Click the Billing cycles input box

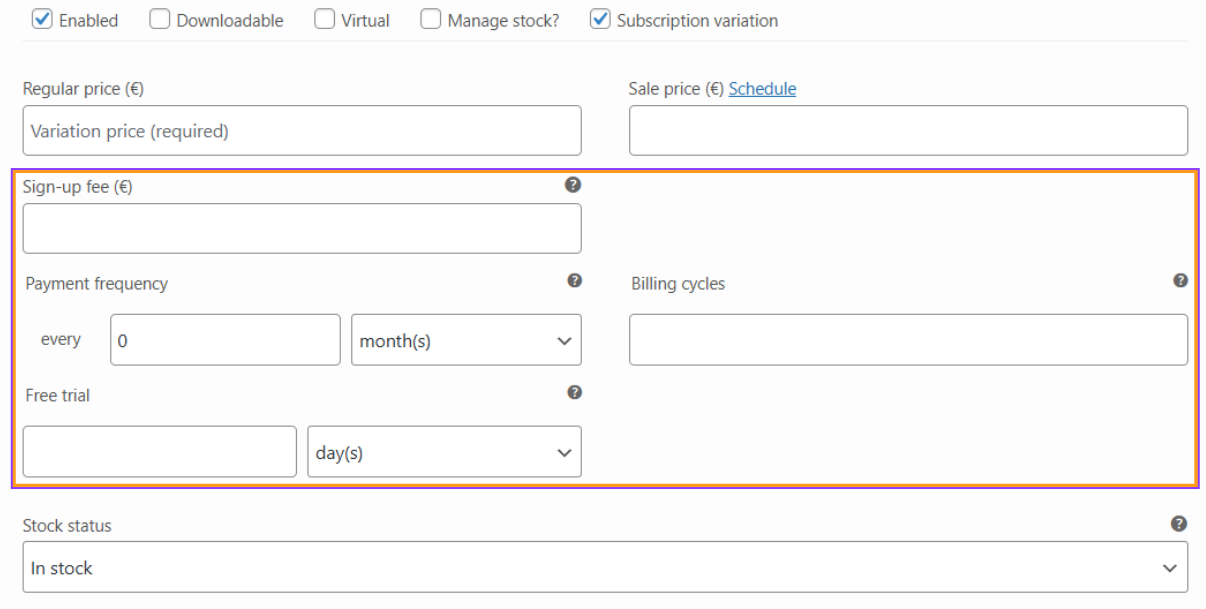point(908,341)
